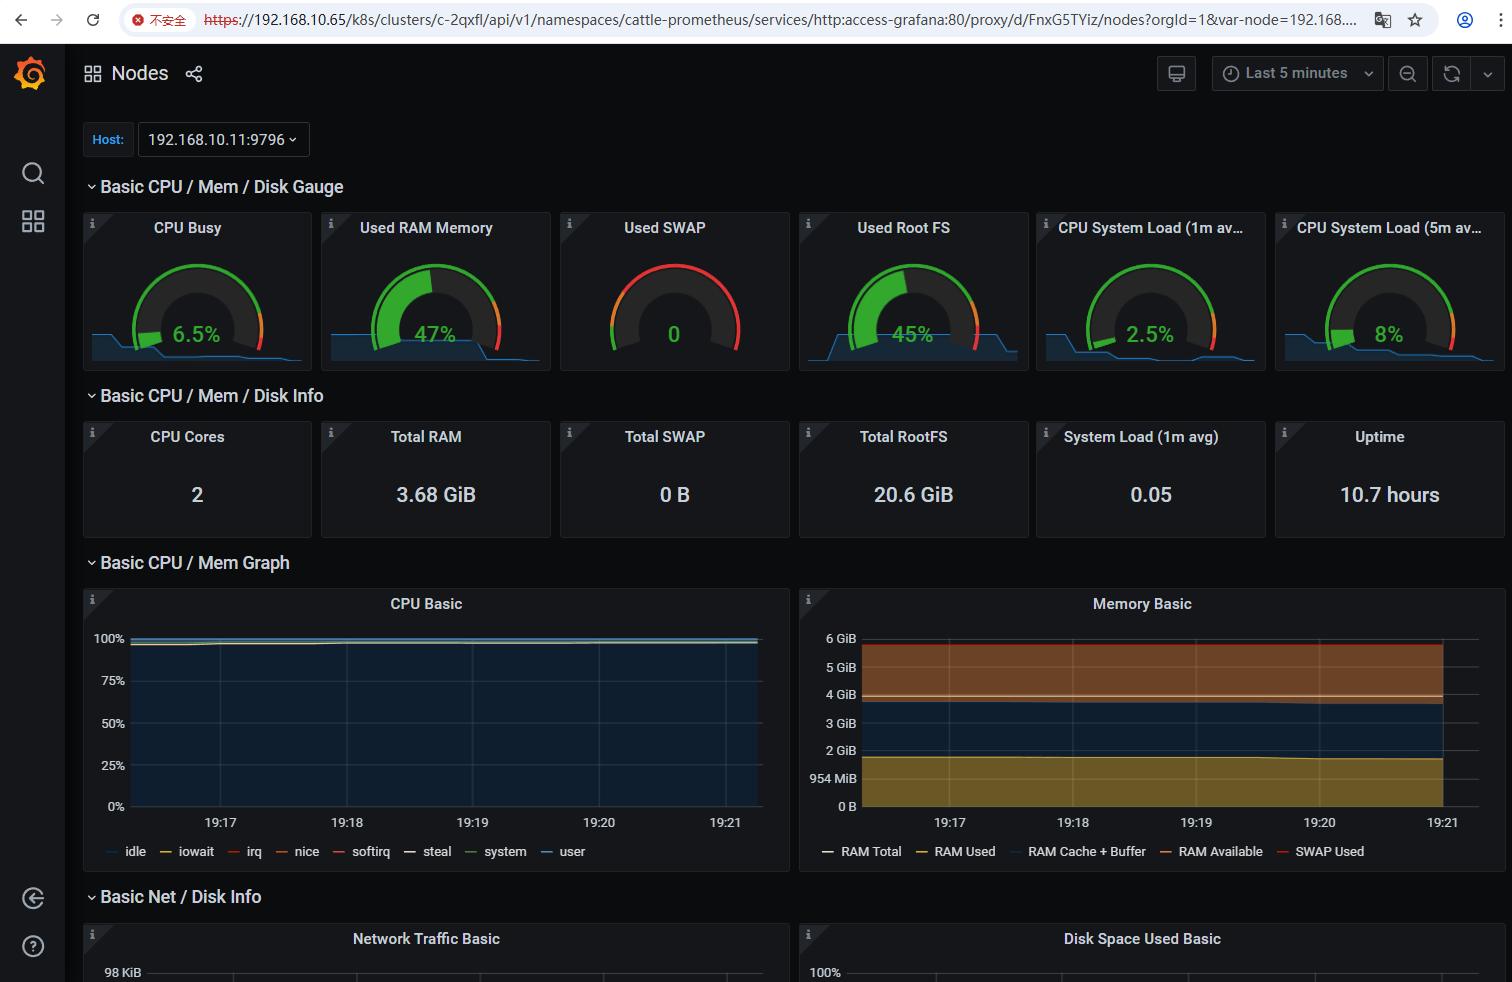Open the Host dropdown 192.168.10.11:9796

[223, 140]
